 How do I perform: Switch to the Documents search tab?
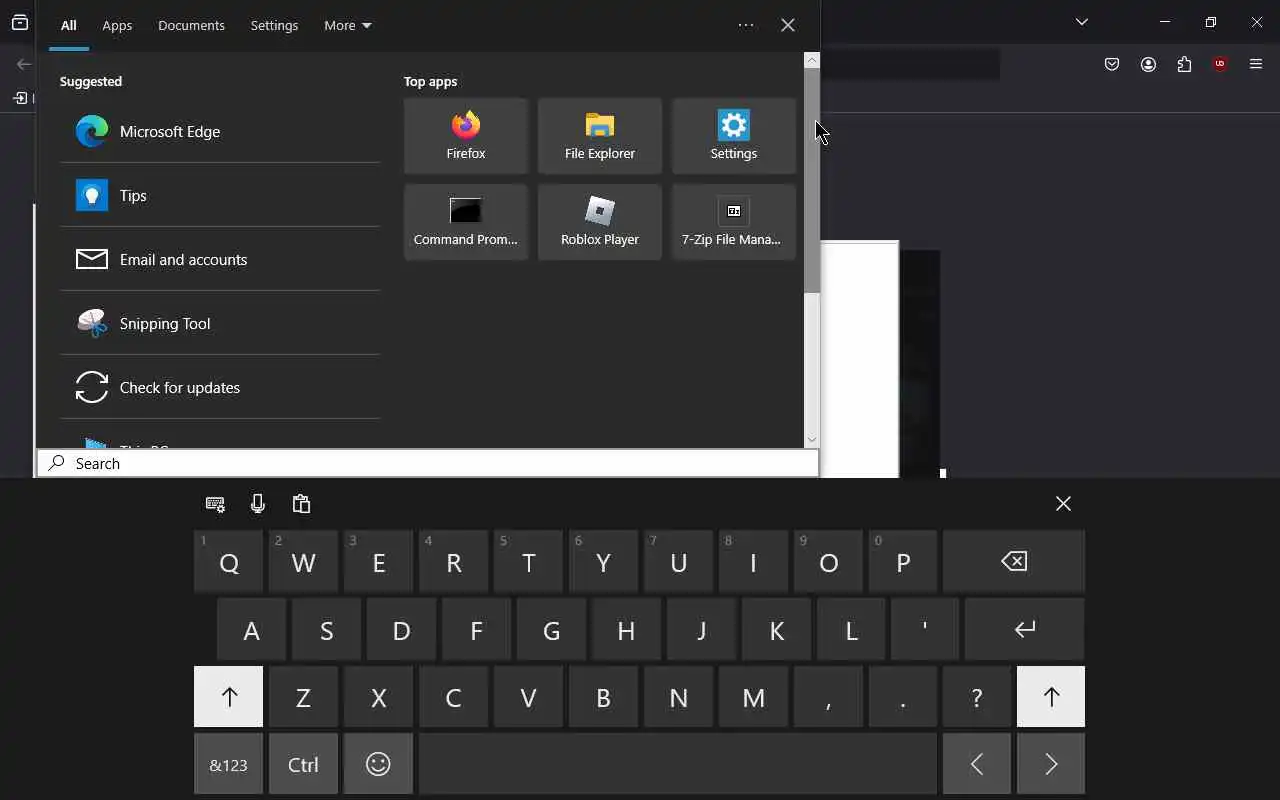click(191, 25)
